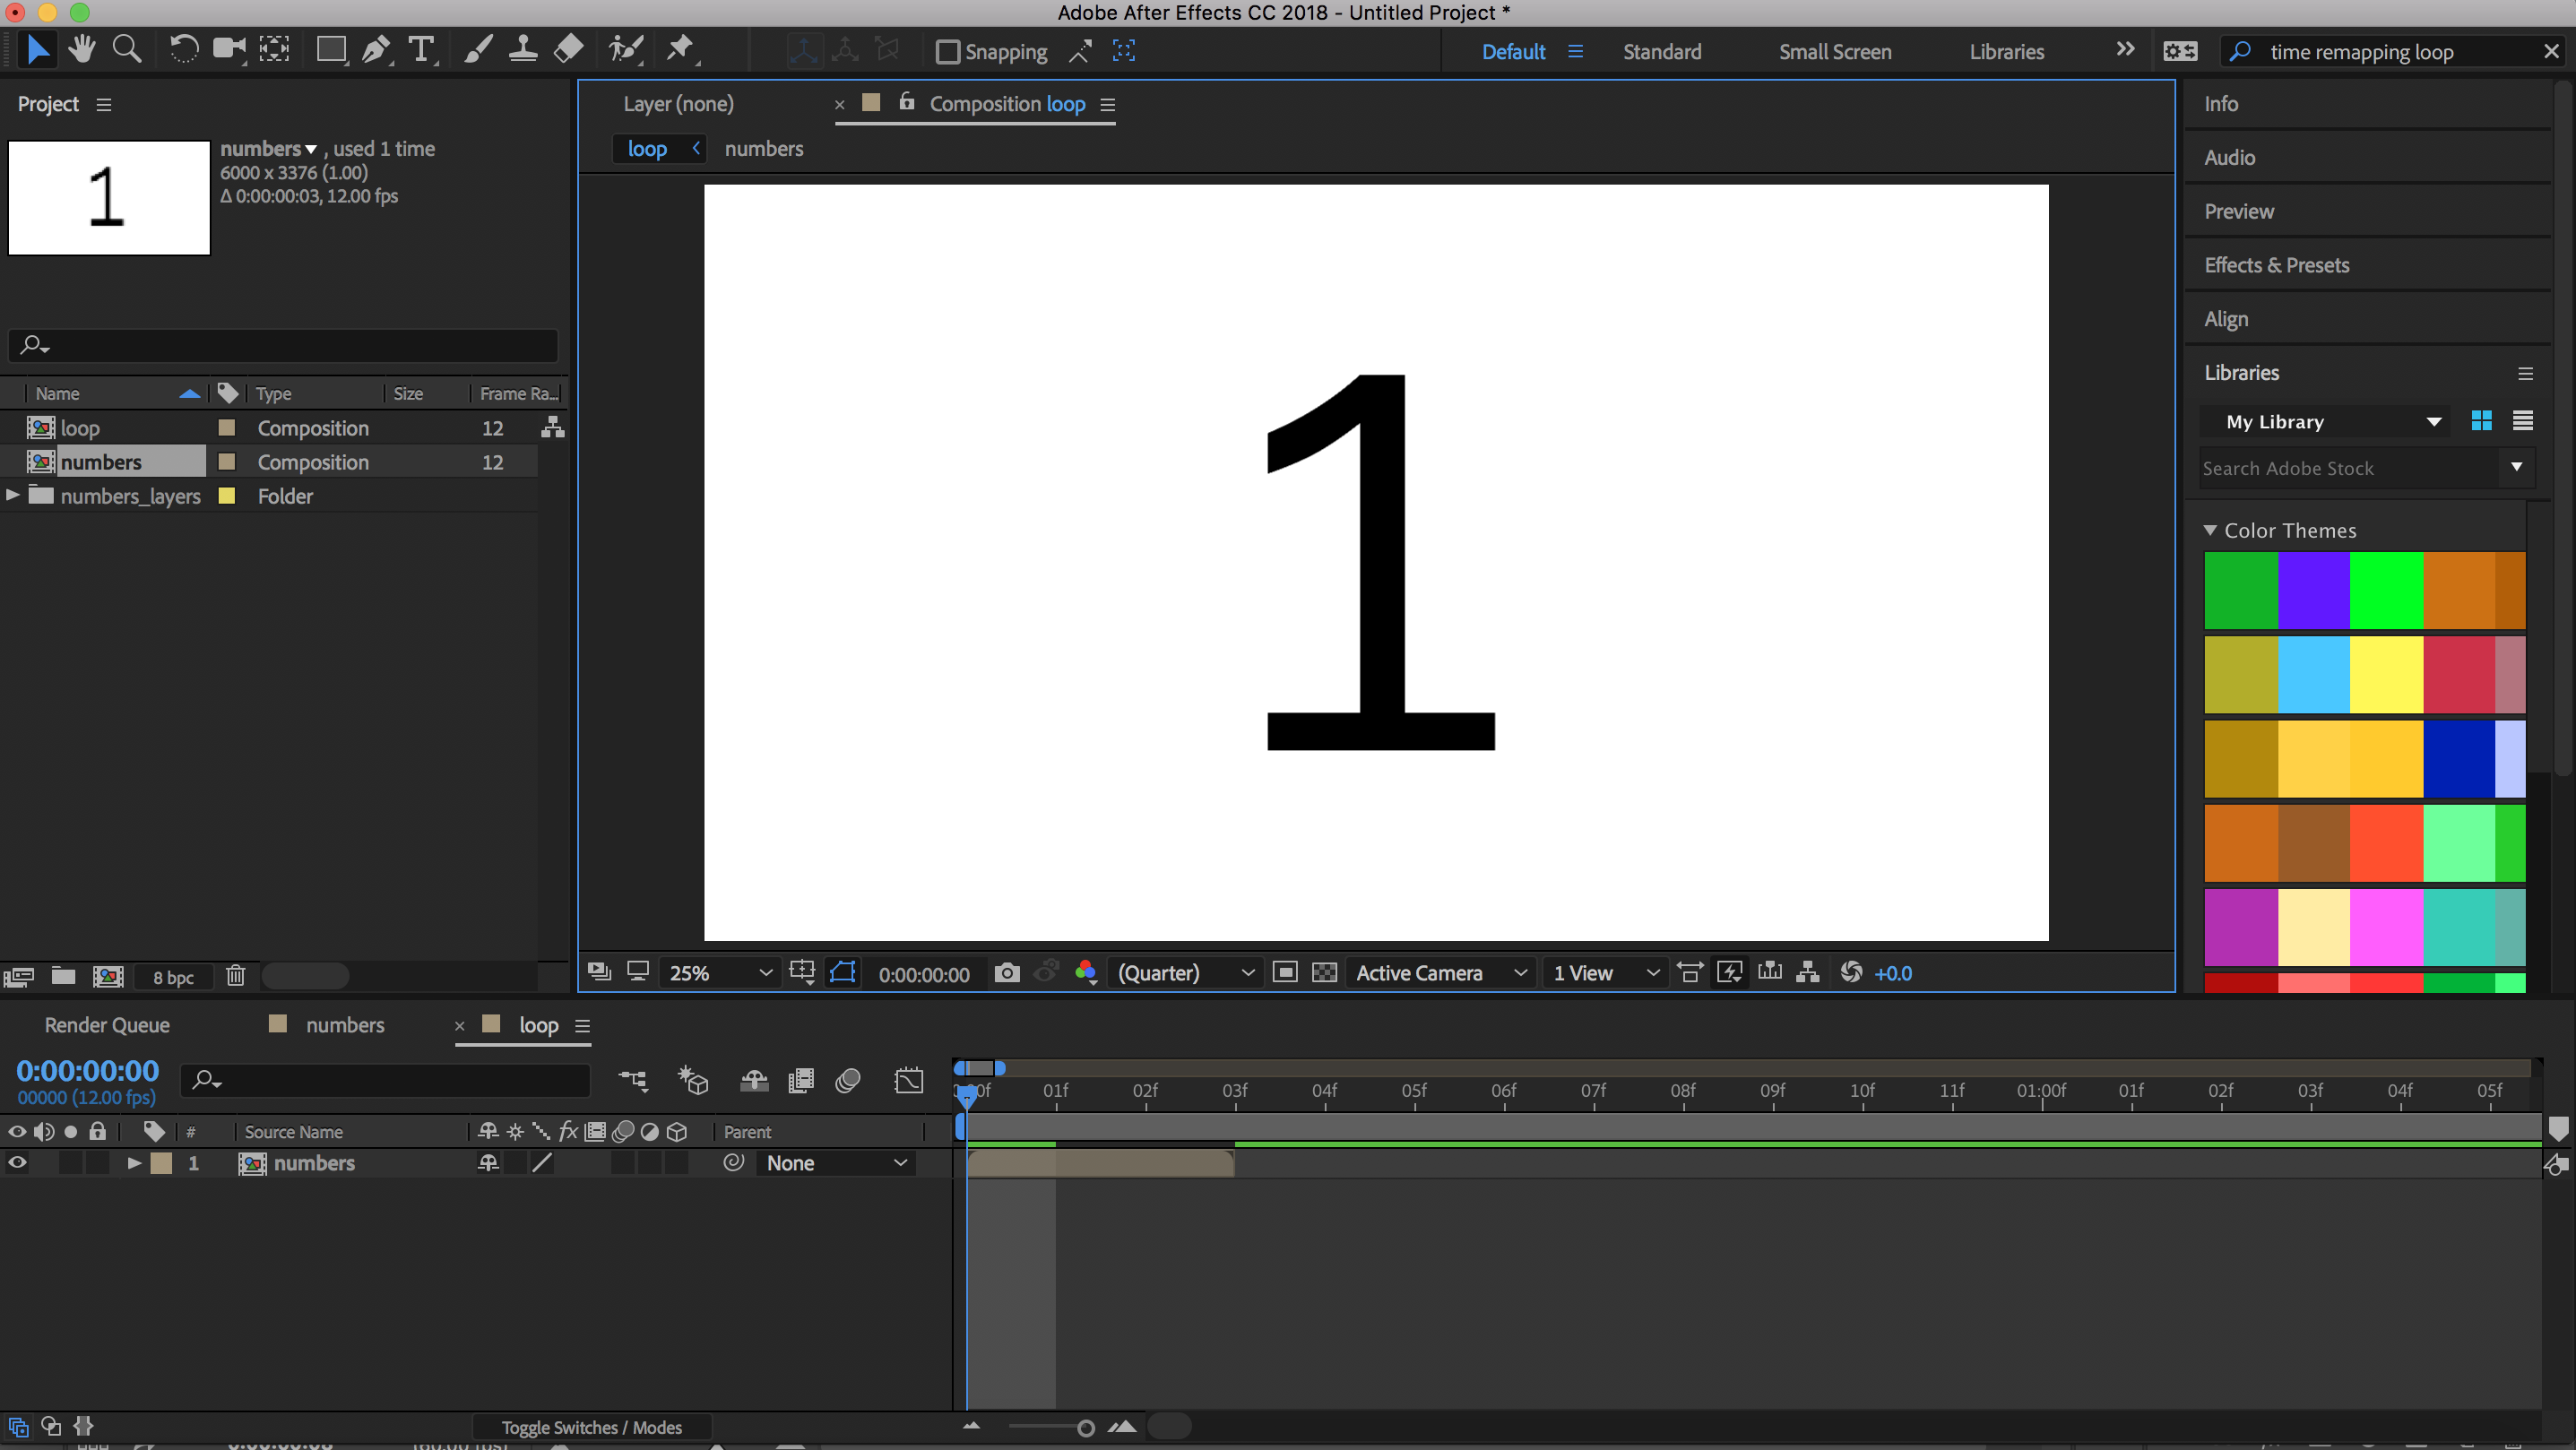Click the numbers breadcrumb tab
This screenshot has width=2576, height=1450.
(x=765, y=149)
